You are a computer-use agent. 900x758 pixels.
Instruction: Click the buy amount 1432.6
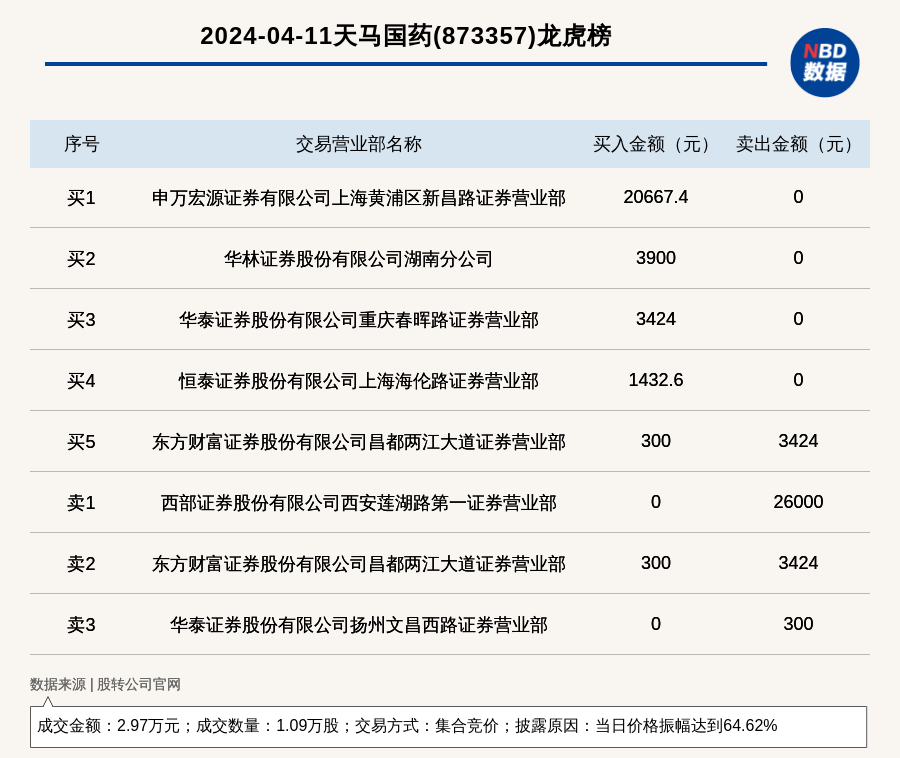(x=655, y=380)
